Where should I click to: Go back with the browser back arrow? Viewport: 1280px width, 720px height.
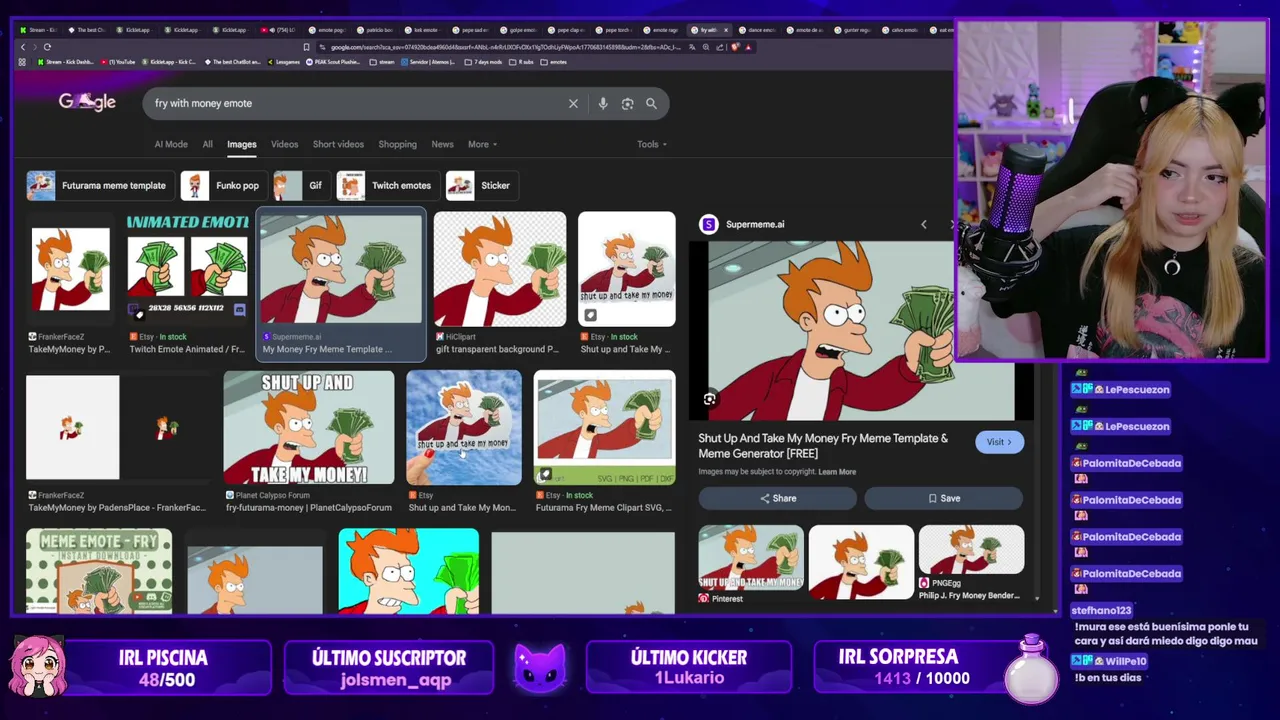[23, 47]
